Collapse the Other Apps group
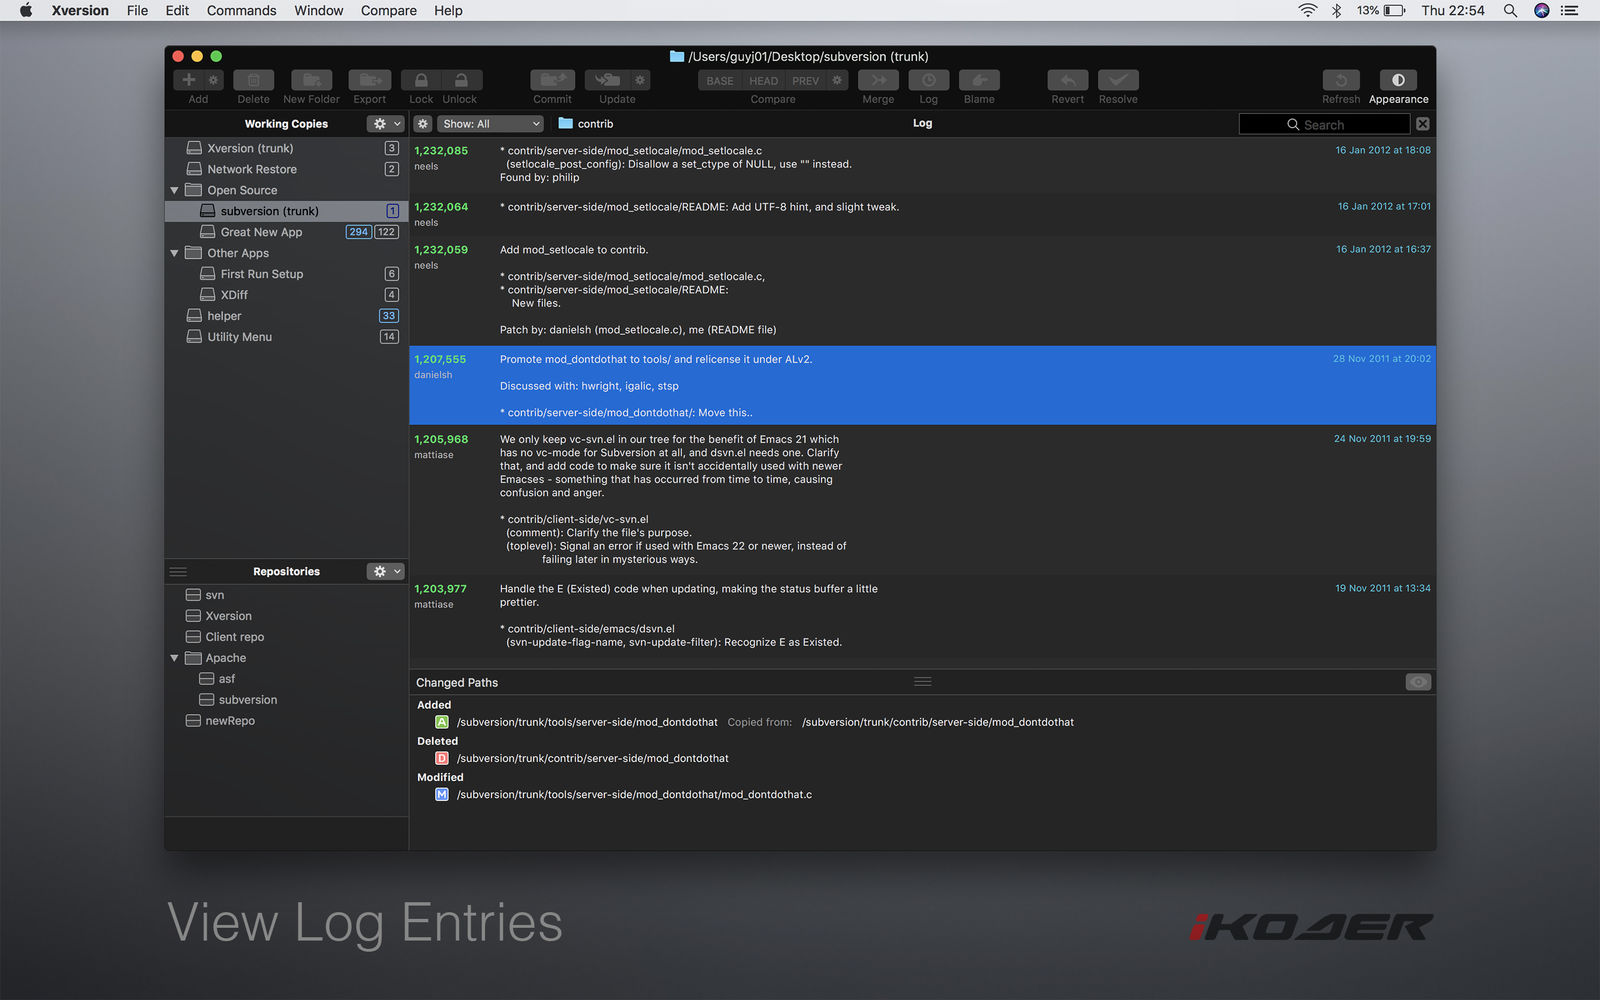 pyautogui.click(x=175, y=253)
